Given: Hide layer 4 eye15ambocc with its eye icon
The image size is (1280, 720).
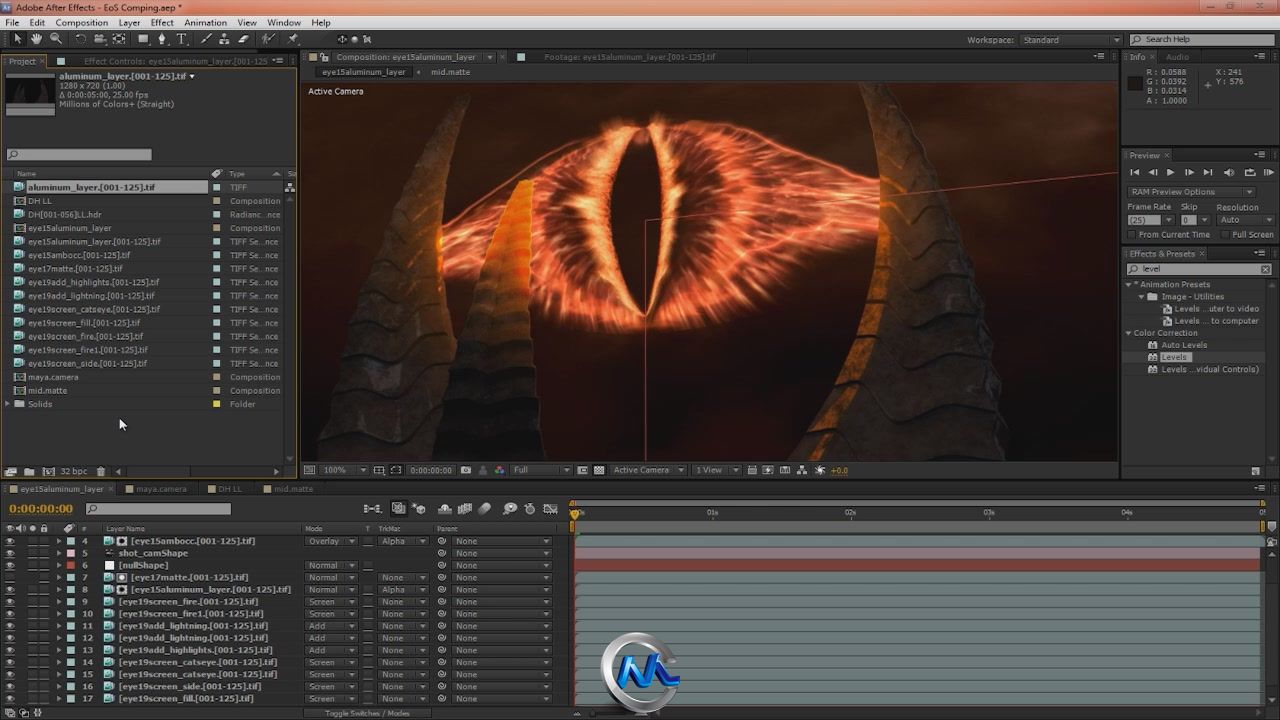Looking at the screenshot, I should click(x=10, y=541).
